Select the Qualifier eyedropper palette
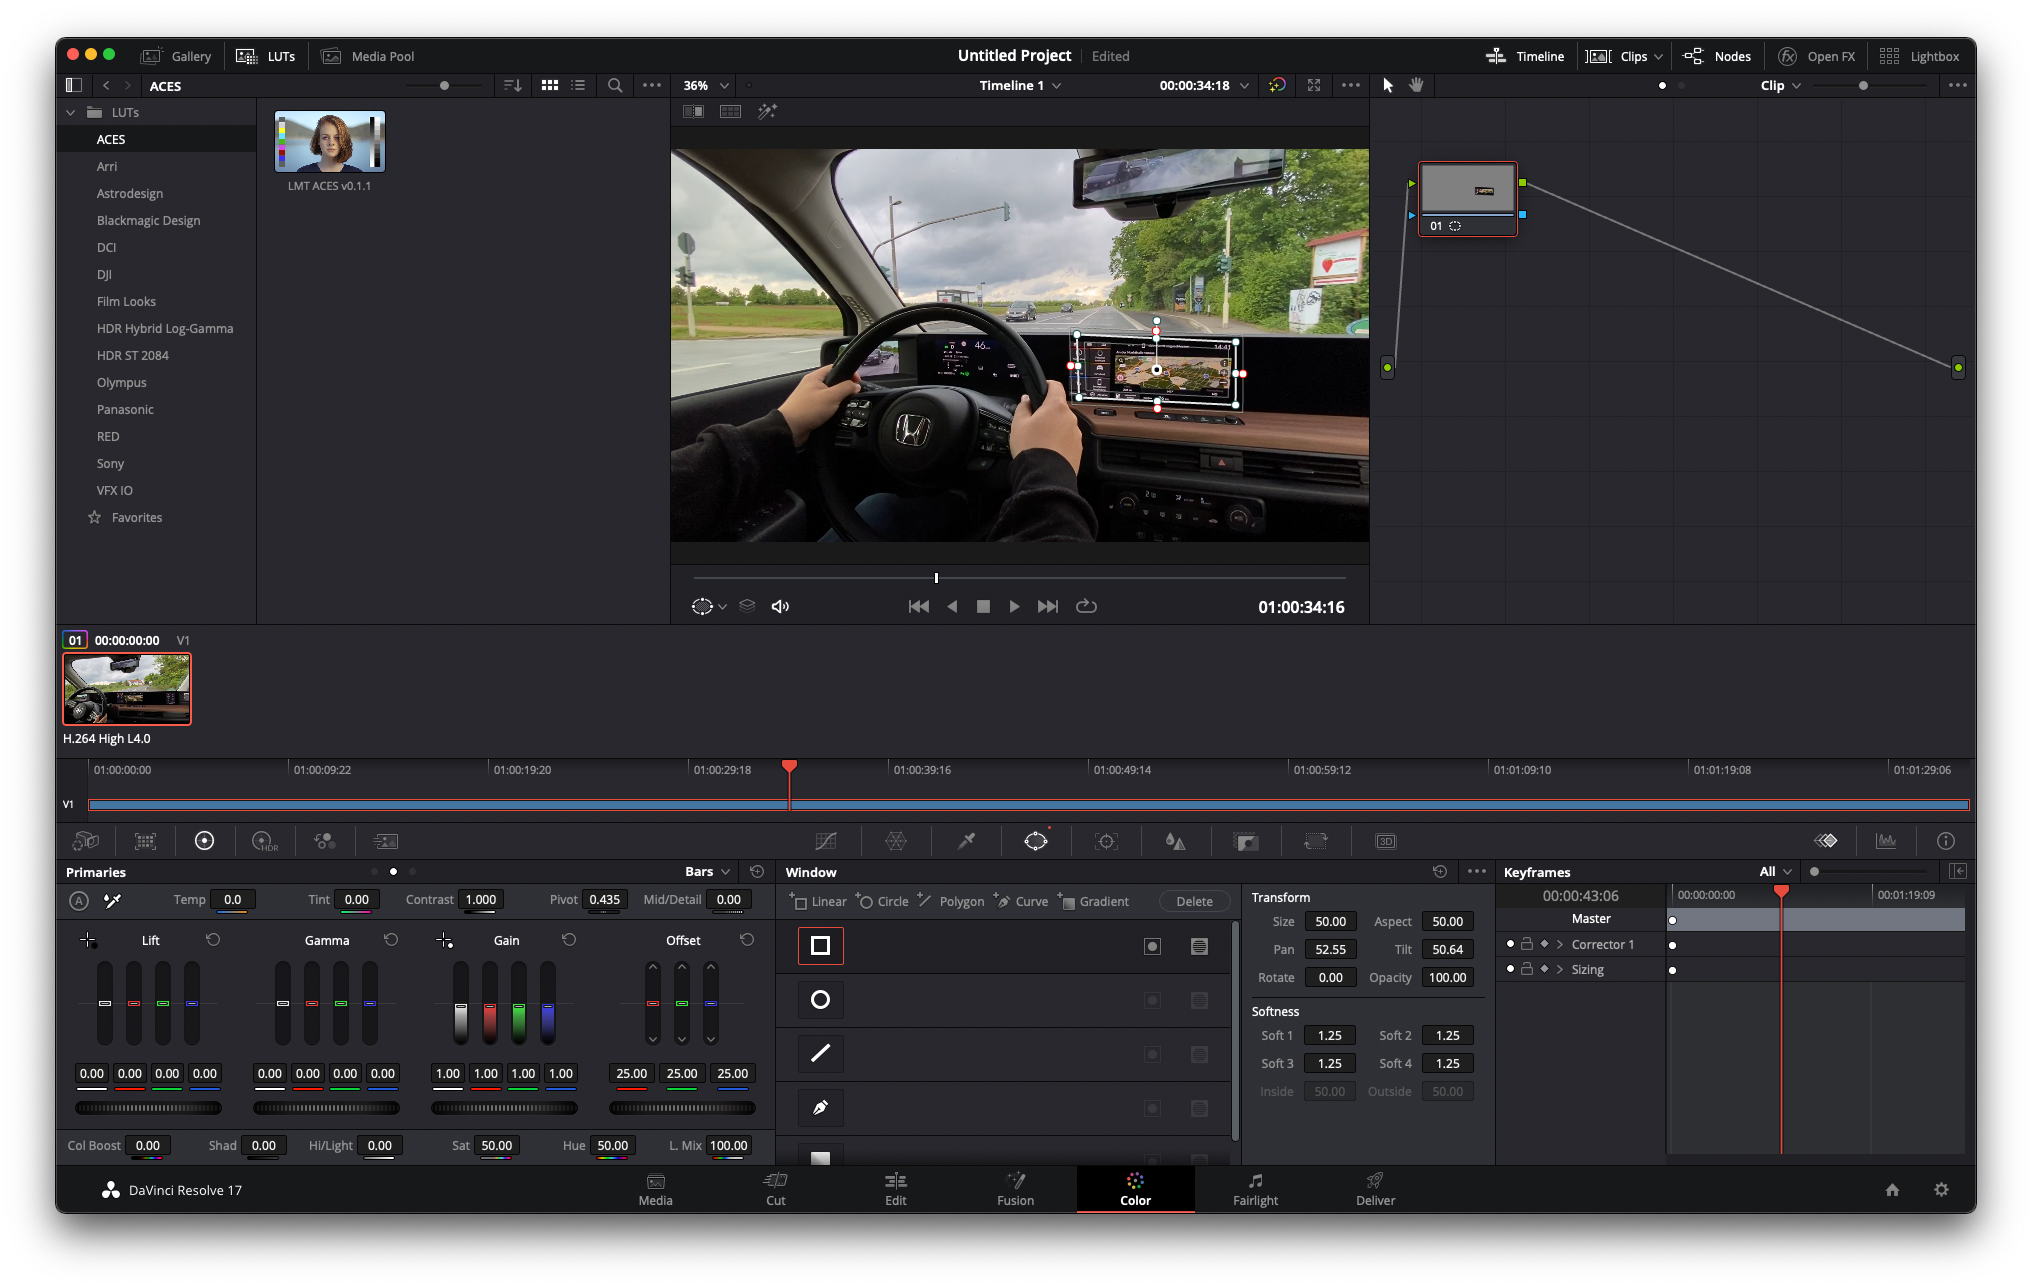The height and width of the screenshot is (1287, 2032). [x=966, y=841]
